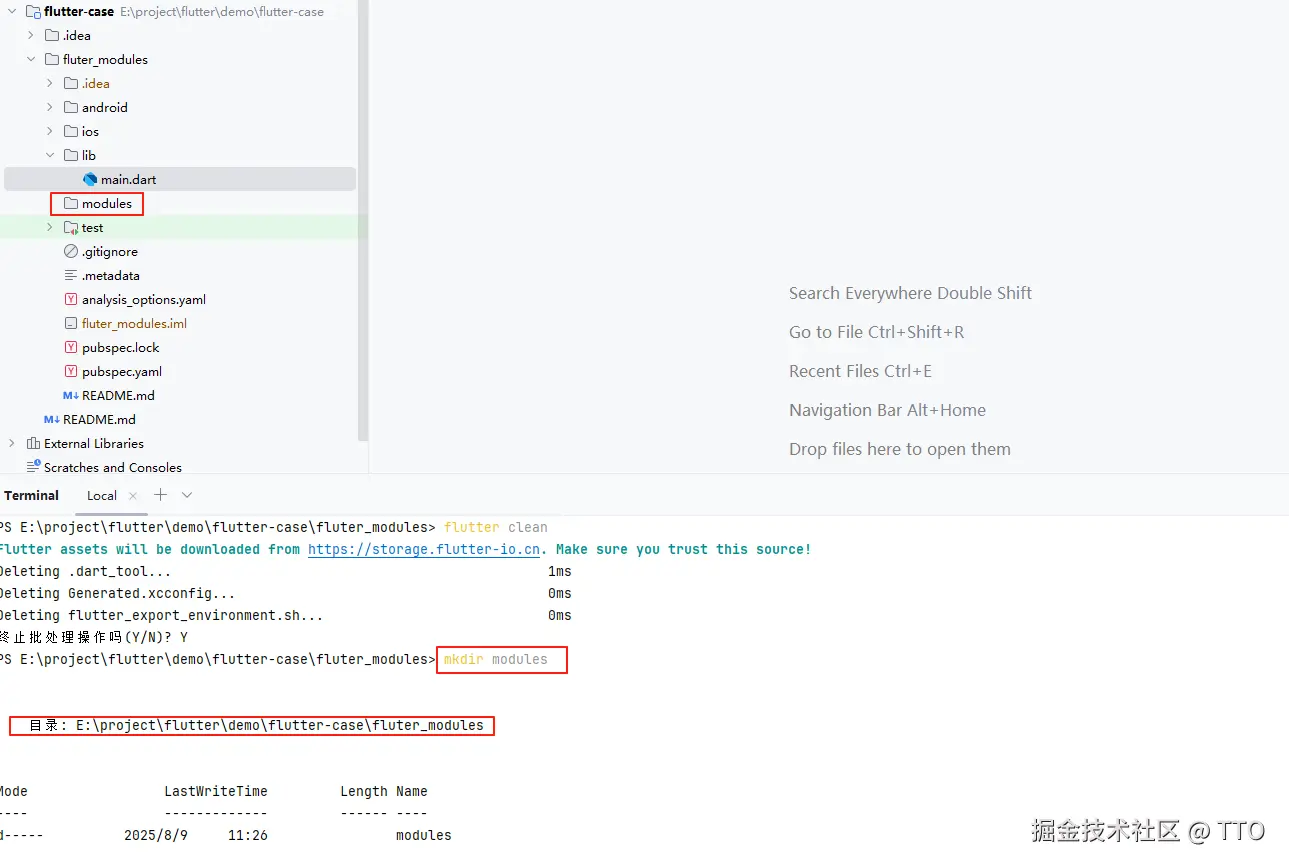Viewport: 1289px width, 868px height.
Task: Click the project tree vertical scrollbar
Action: click(363, 220)
